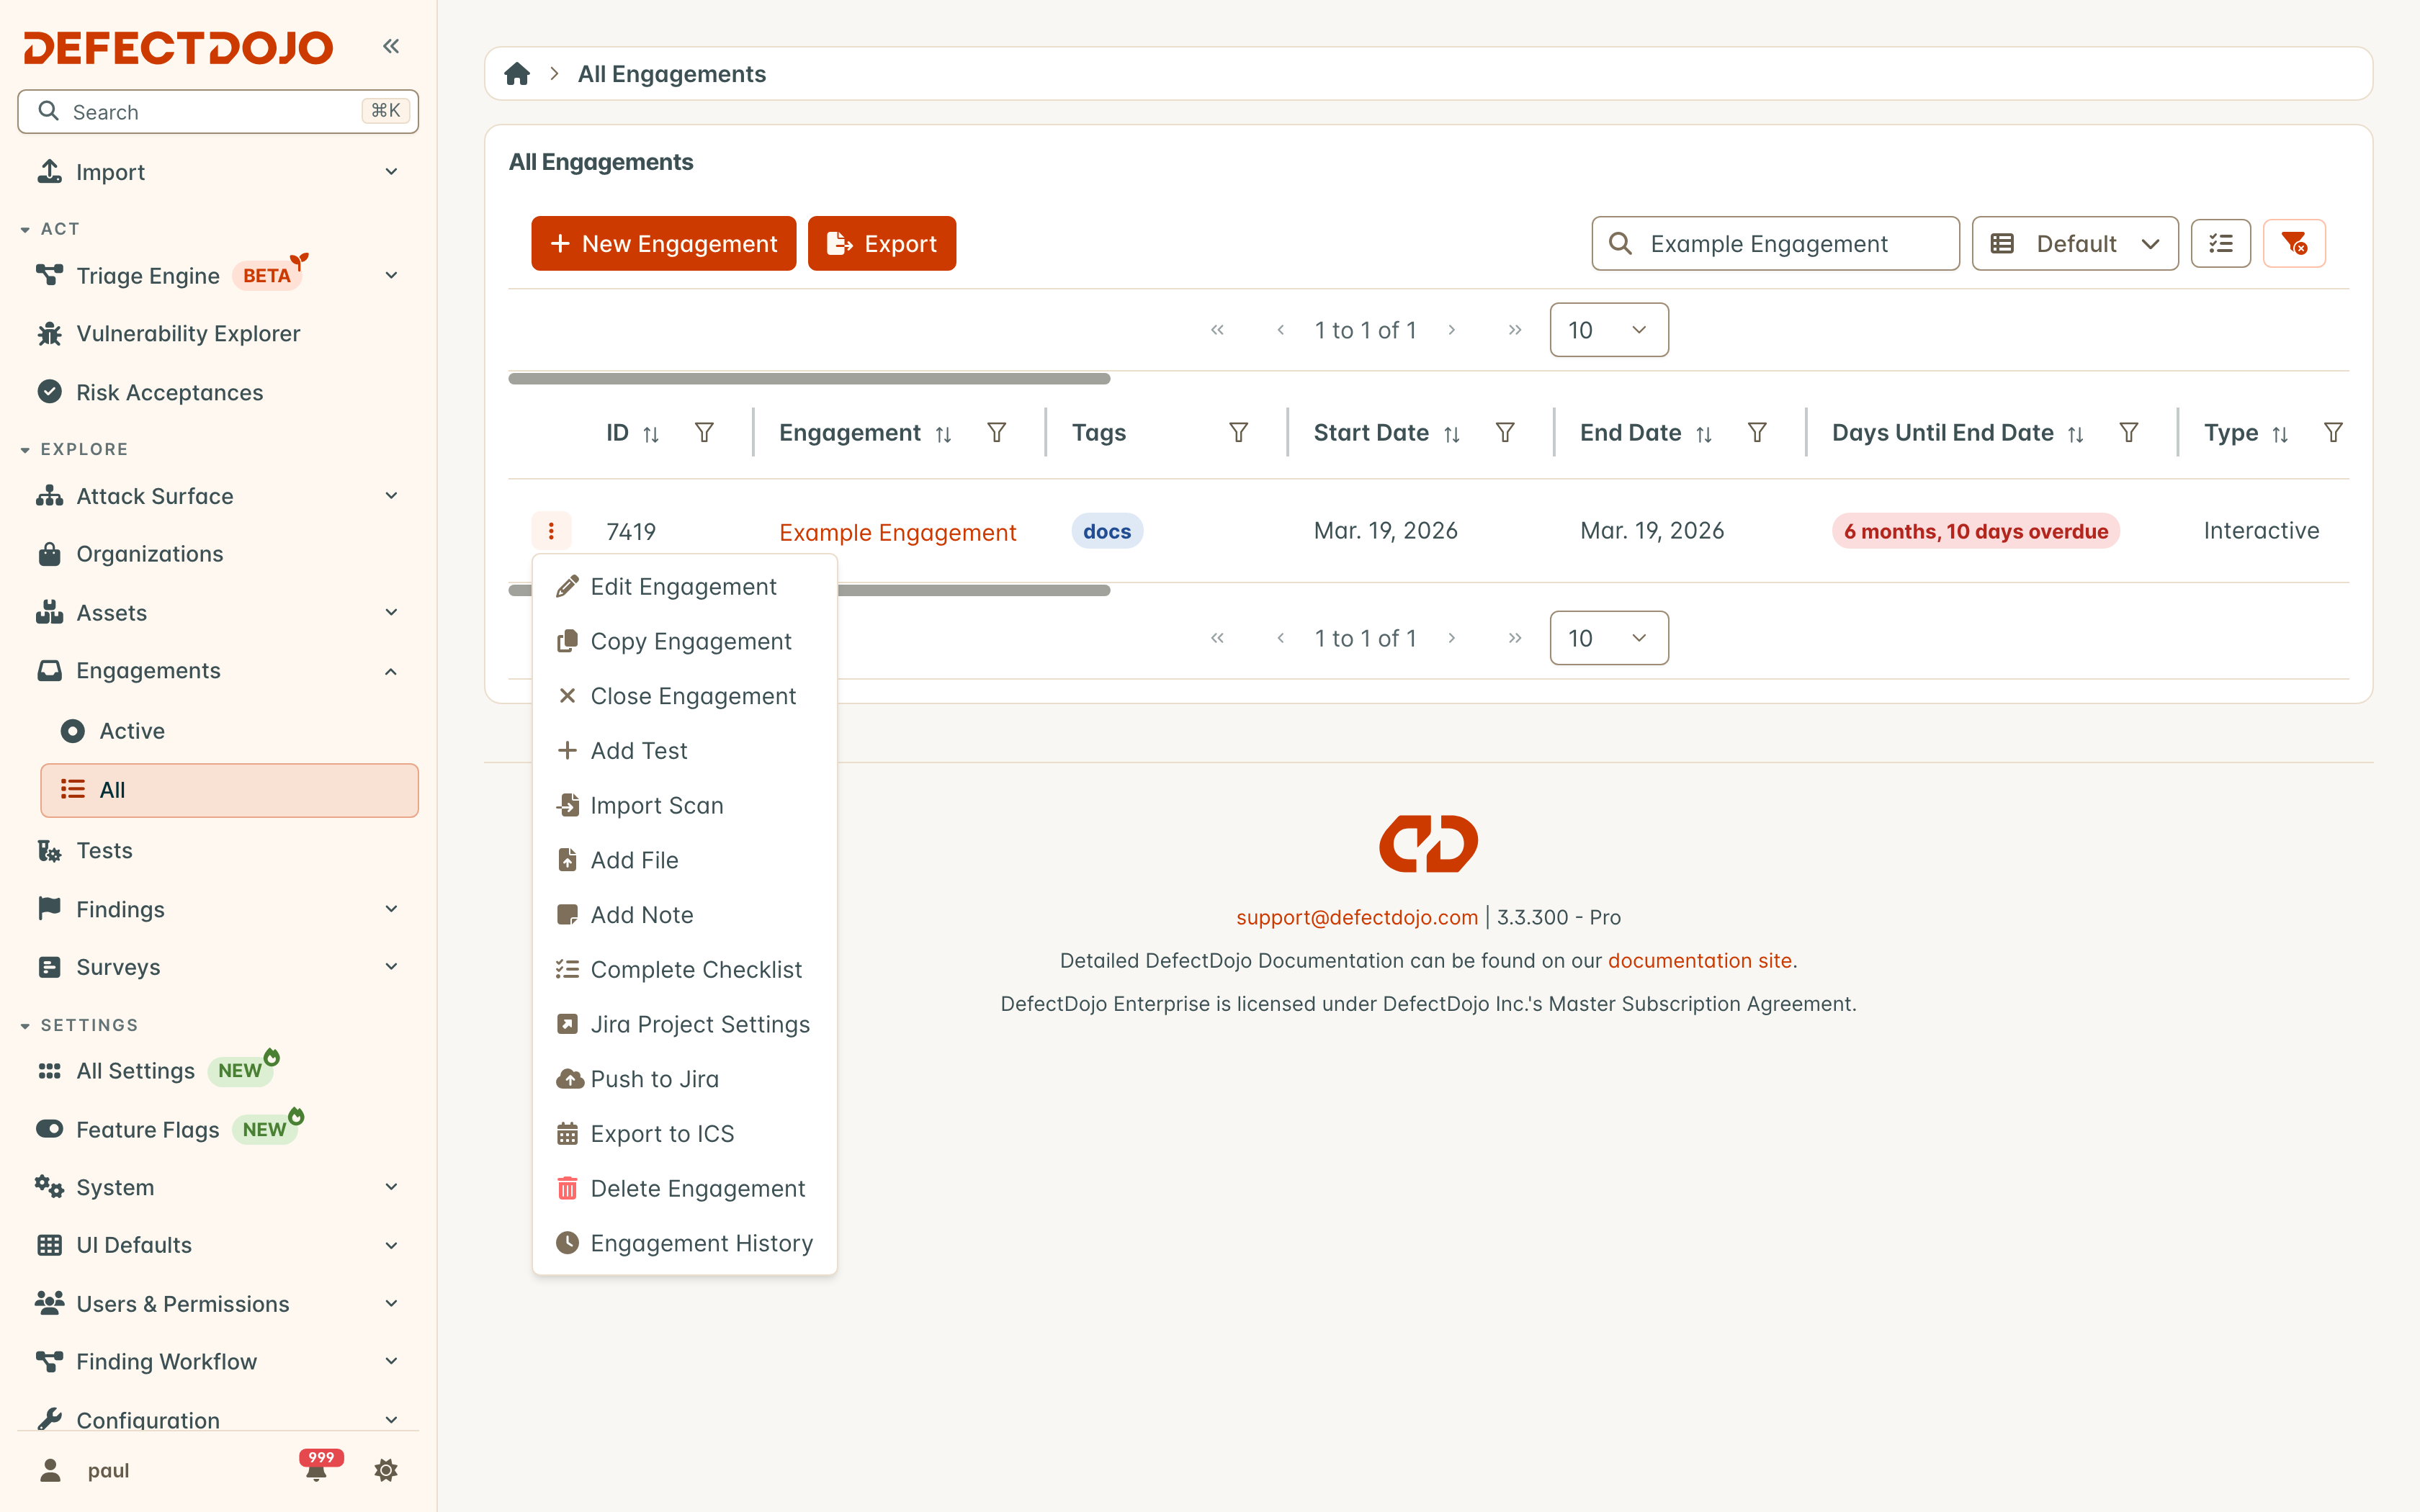Select Copy Engagement menu entry
This screenshot has height=1512, width=2420.
(684, 641)
